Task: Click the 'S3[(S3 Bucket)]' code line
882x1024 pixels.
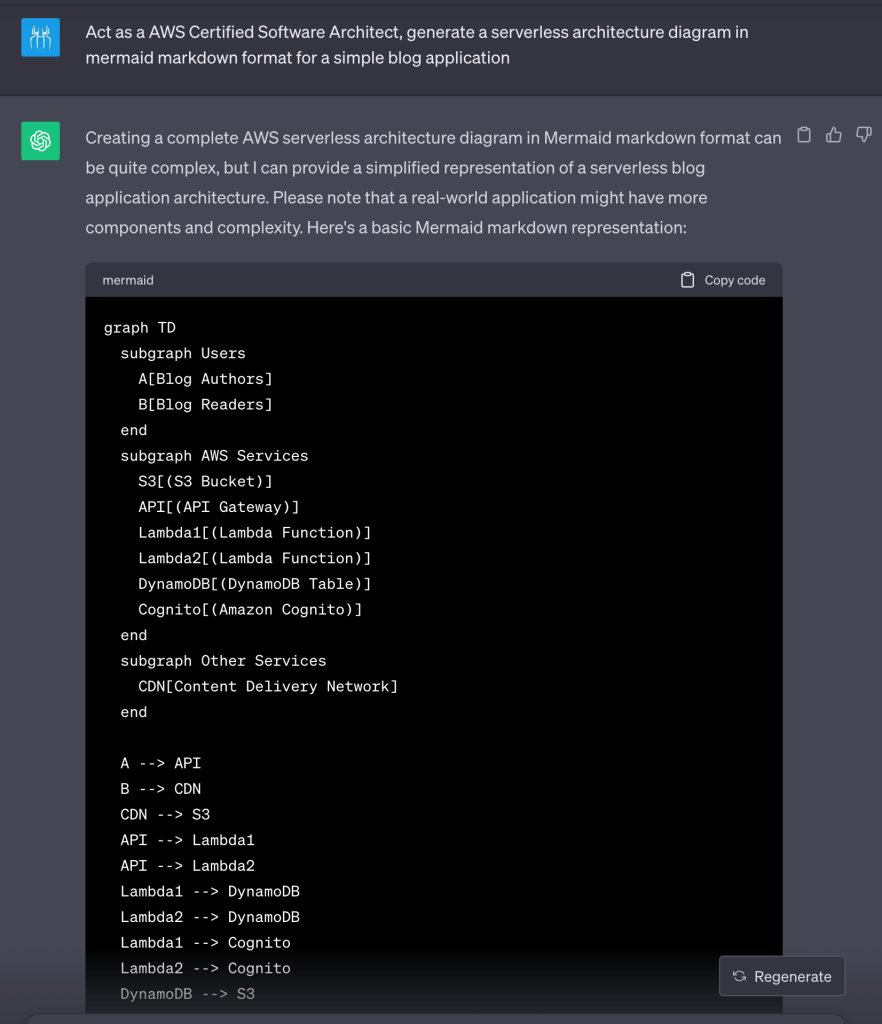Action: tap(205, 481)
